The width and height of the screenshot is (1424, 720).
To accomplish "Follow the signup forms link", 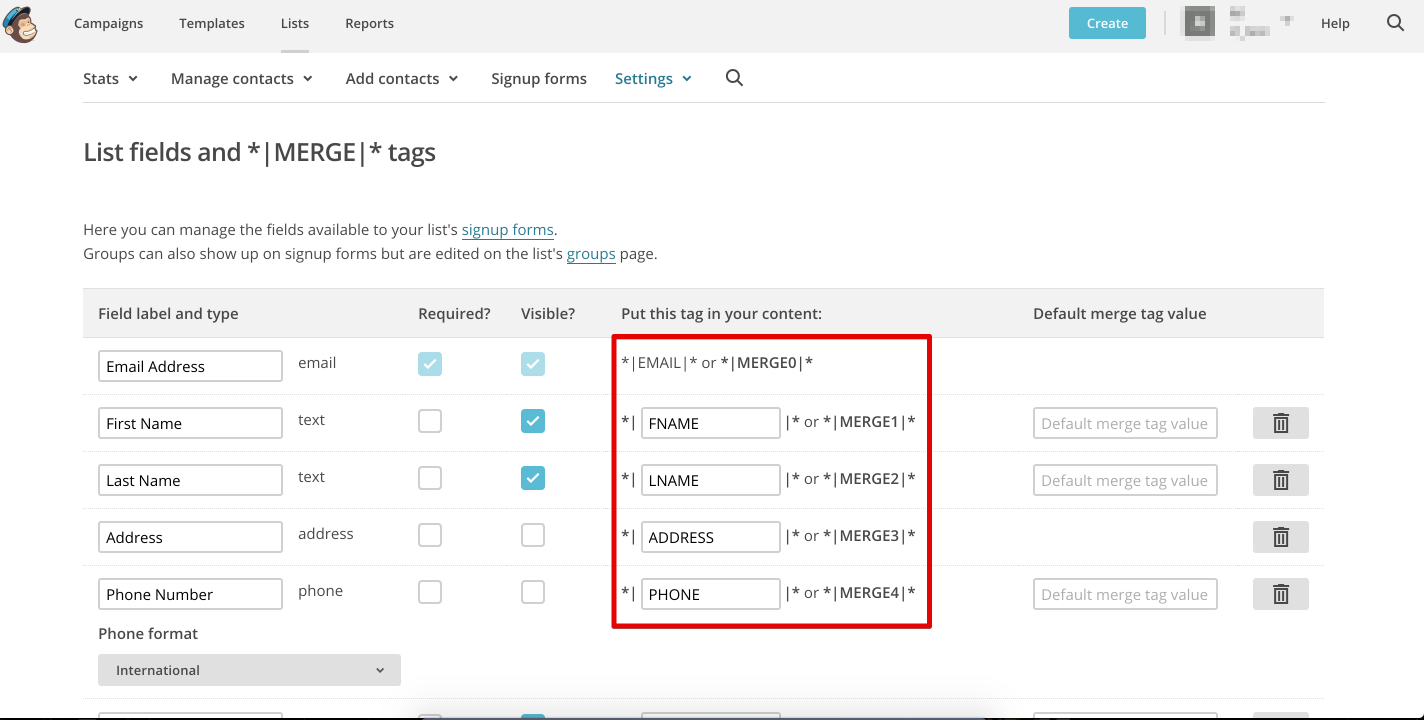I will tap(507, 230).
